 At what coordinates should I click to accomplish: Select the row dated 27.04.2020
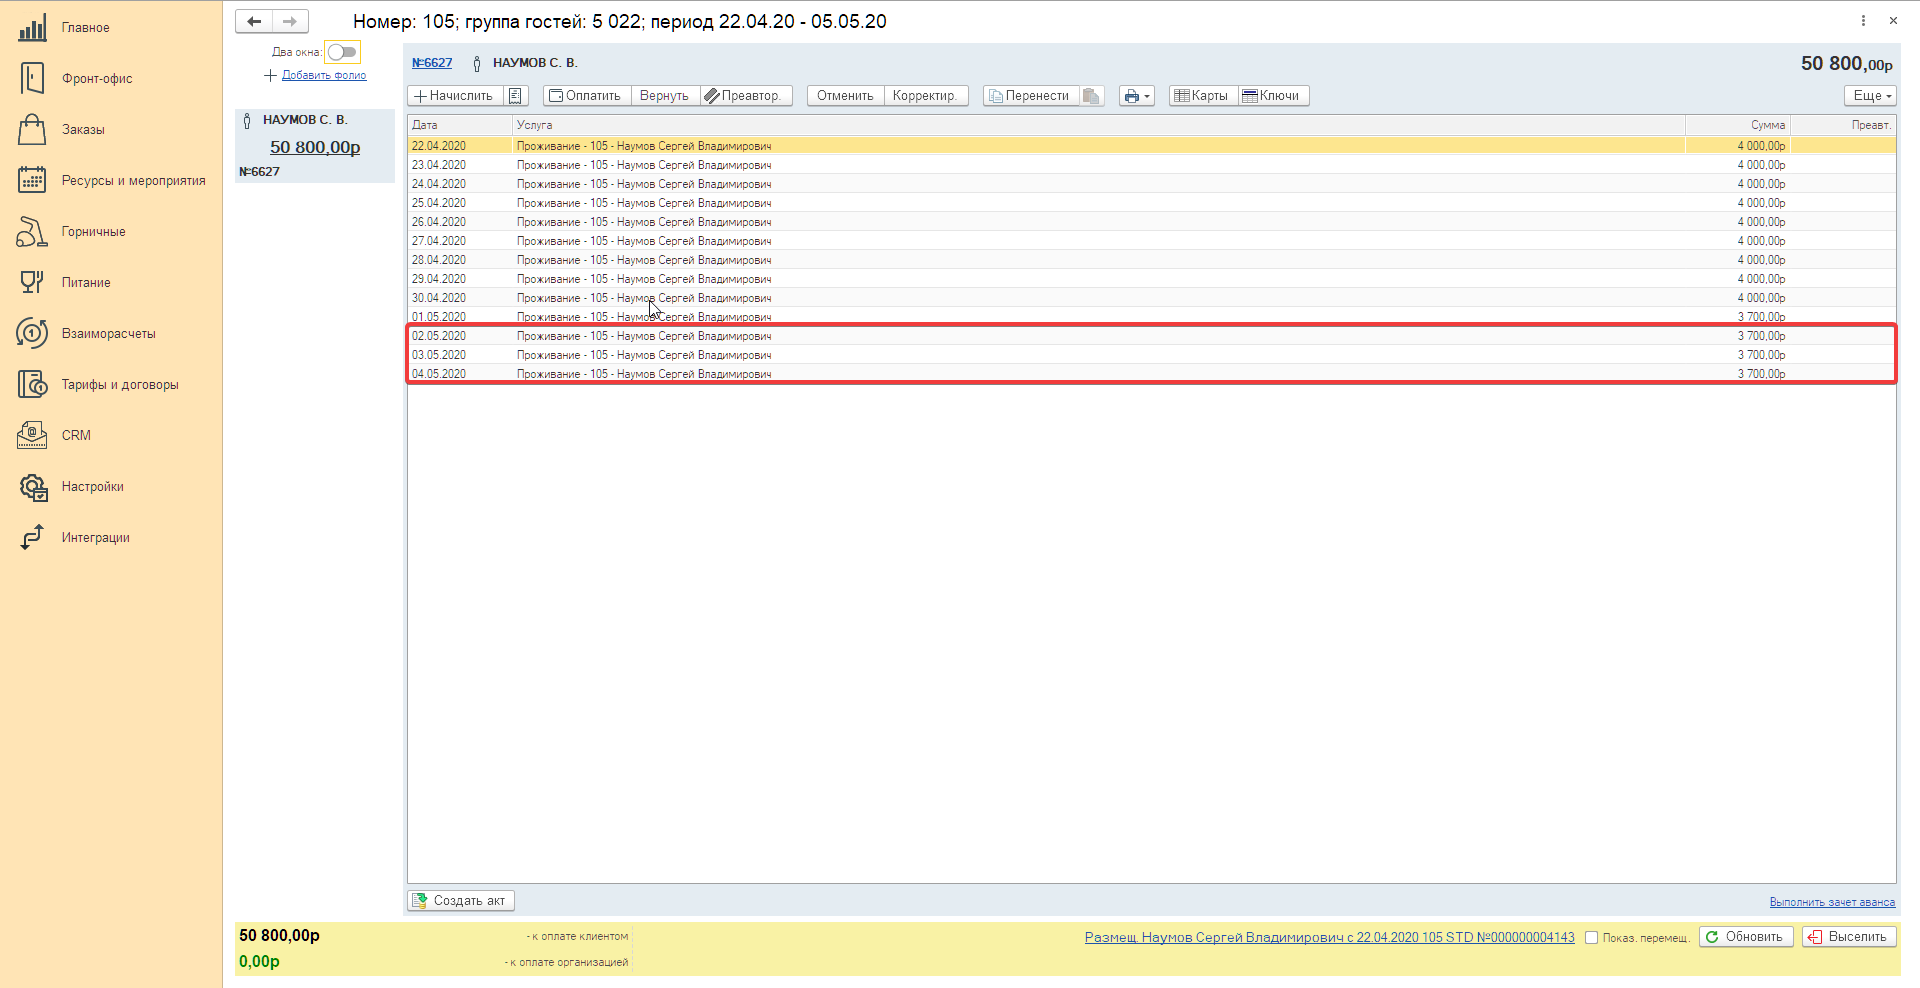[x=1151, y=241]
